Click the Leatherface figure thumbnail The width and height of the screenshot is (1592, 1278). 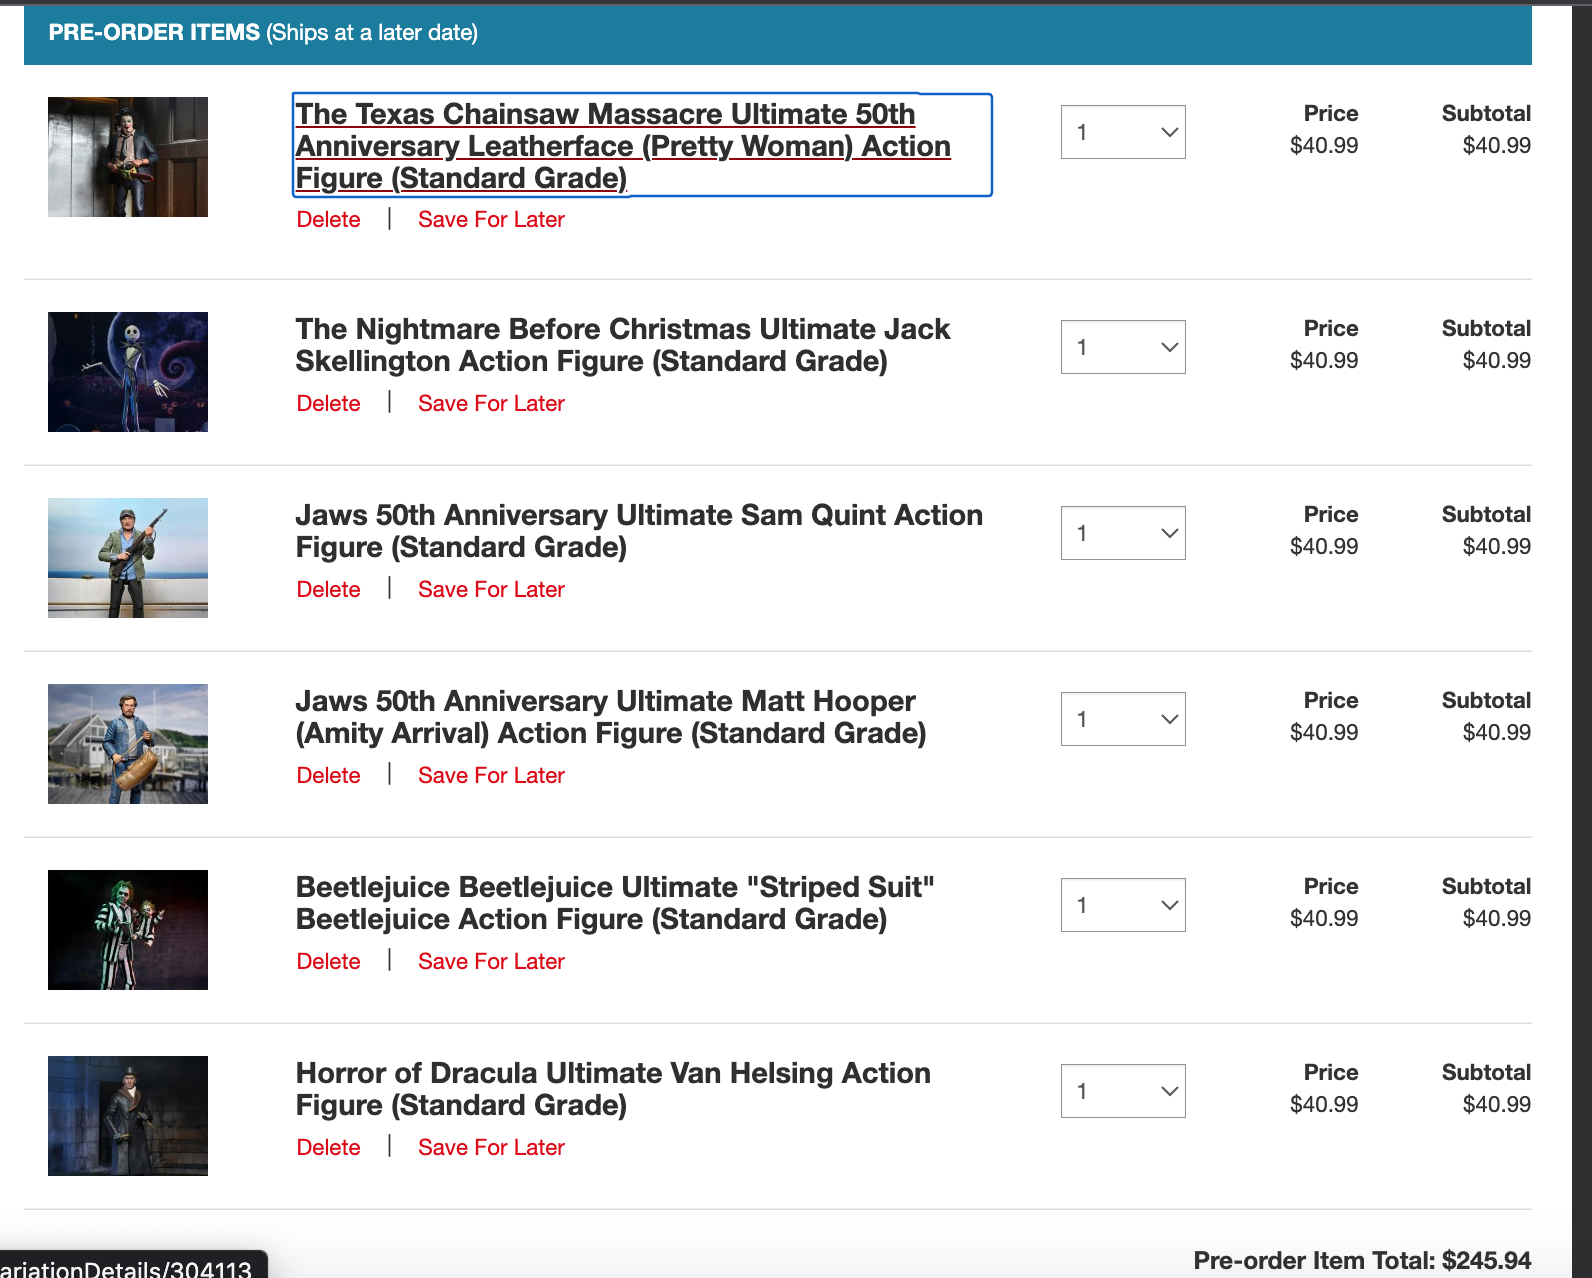pos(128,157)
